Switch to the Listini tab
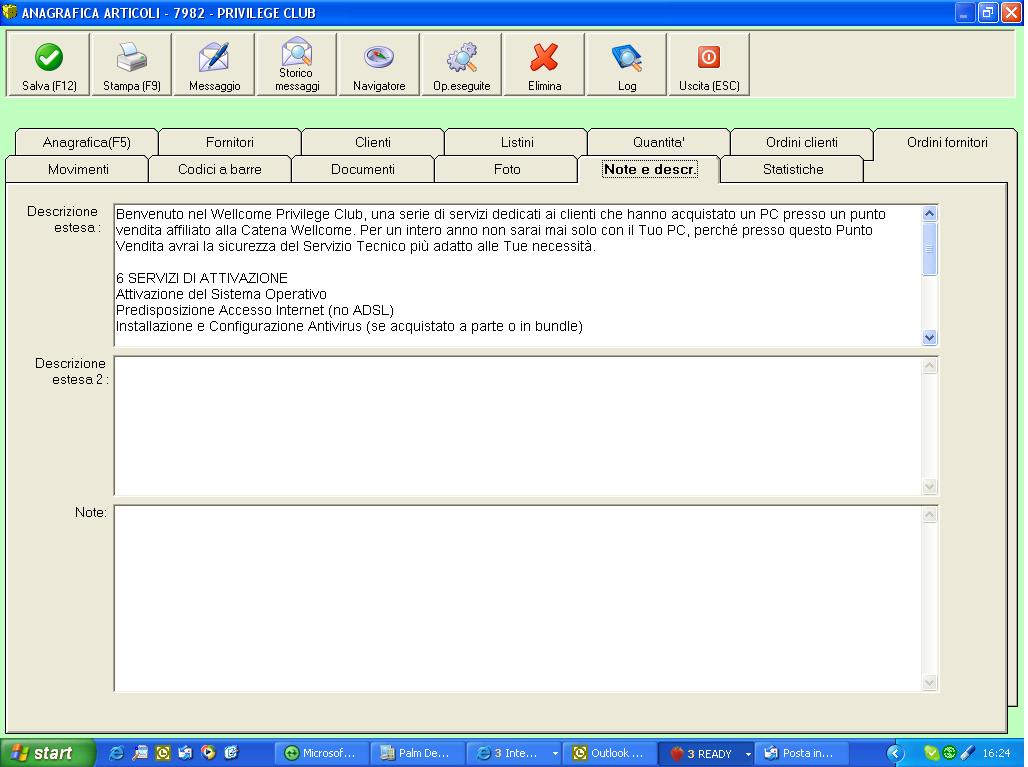The width and height of the screenshot is (1028, 767). click(517, 142)
